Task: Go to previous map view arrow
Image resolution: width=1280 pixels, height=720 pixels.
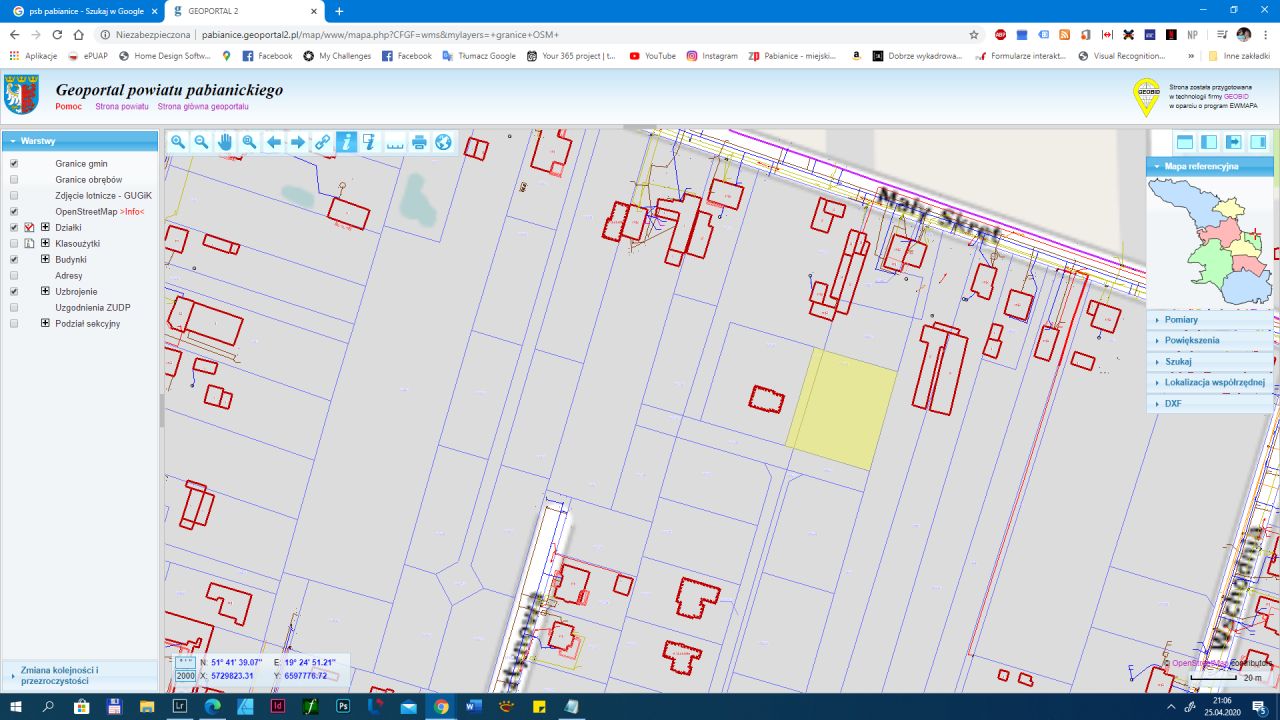Action: coord(274,142)
